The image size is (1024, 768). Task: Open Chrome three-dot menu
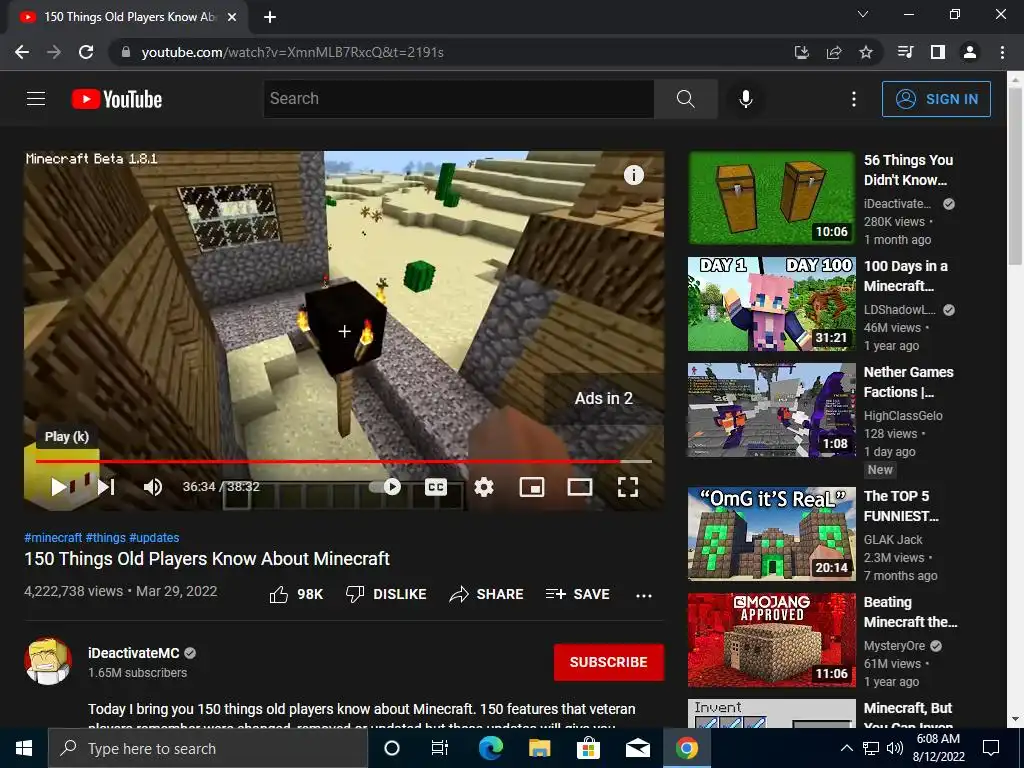pyautogui.click(x=1002, y=52)
